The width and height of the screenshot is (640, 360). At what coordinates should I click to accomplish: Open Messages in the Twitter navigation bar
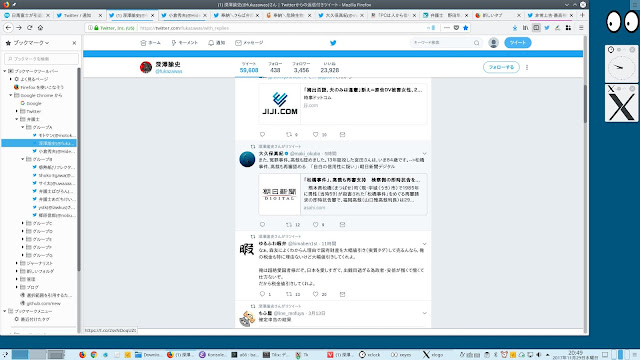[x=249, y=43]
